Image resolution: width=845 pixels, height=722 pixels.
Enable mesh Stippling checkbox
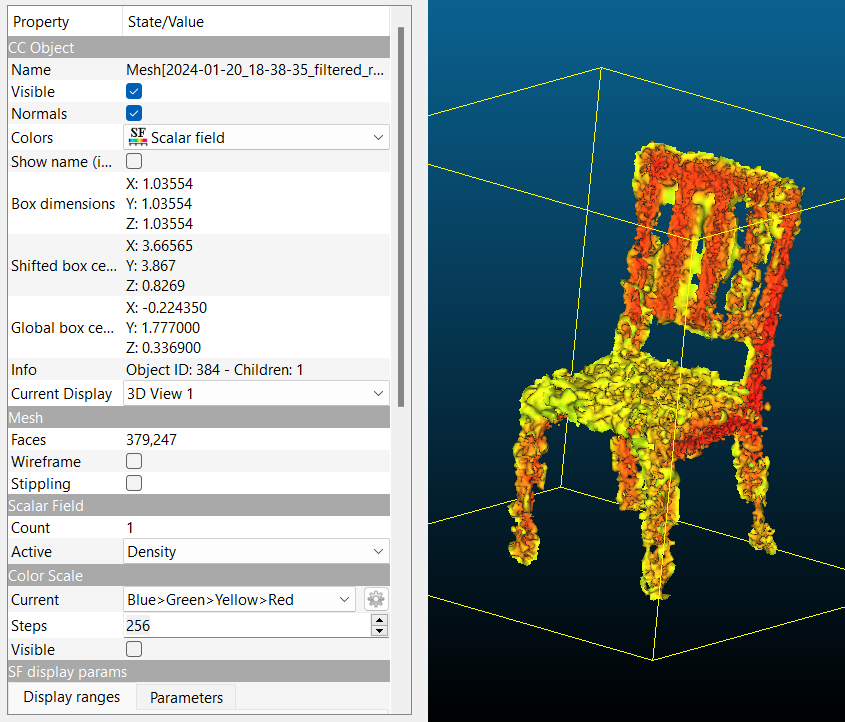pyautogui.click(x=134, y=483)
